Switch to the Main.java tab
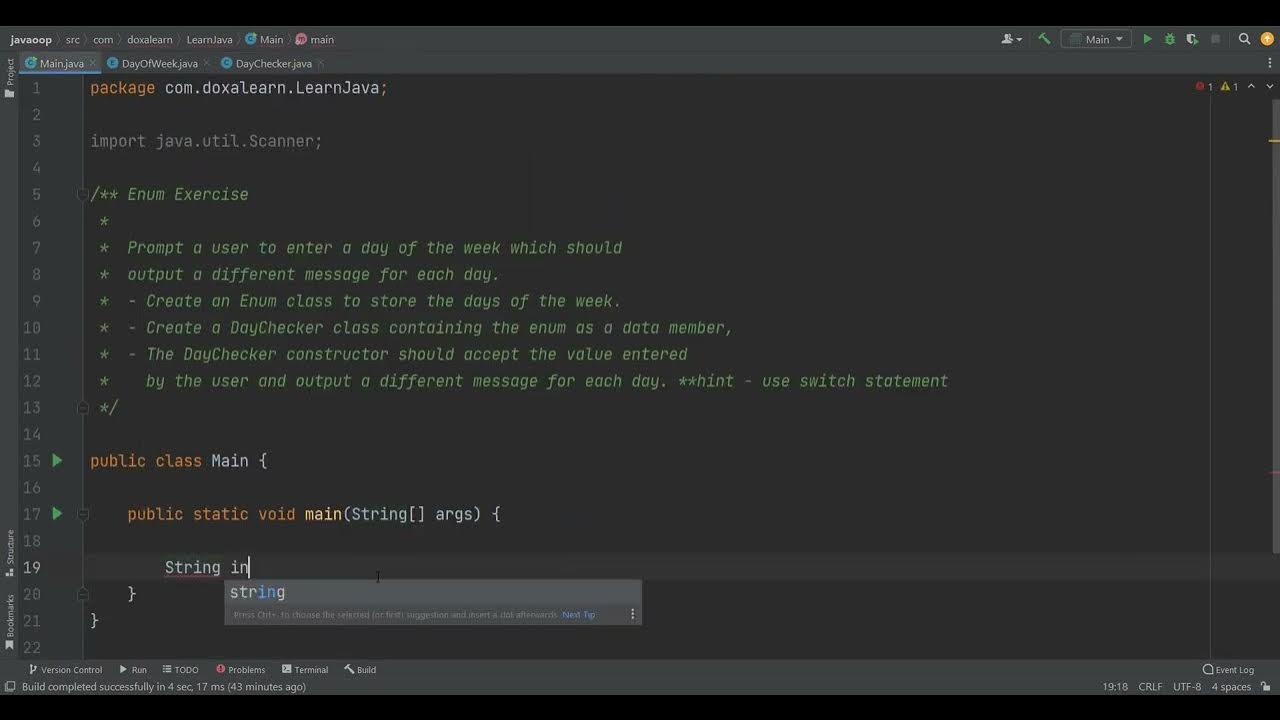 coord(61,63)
